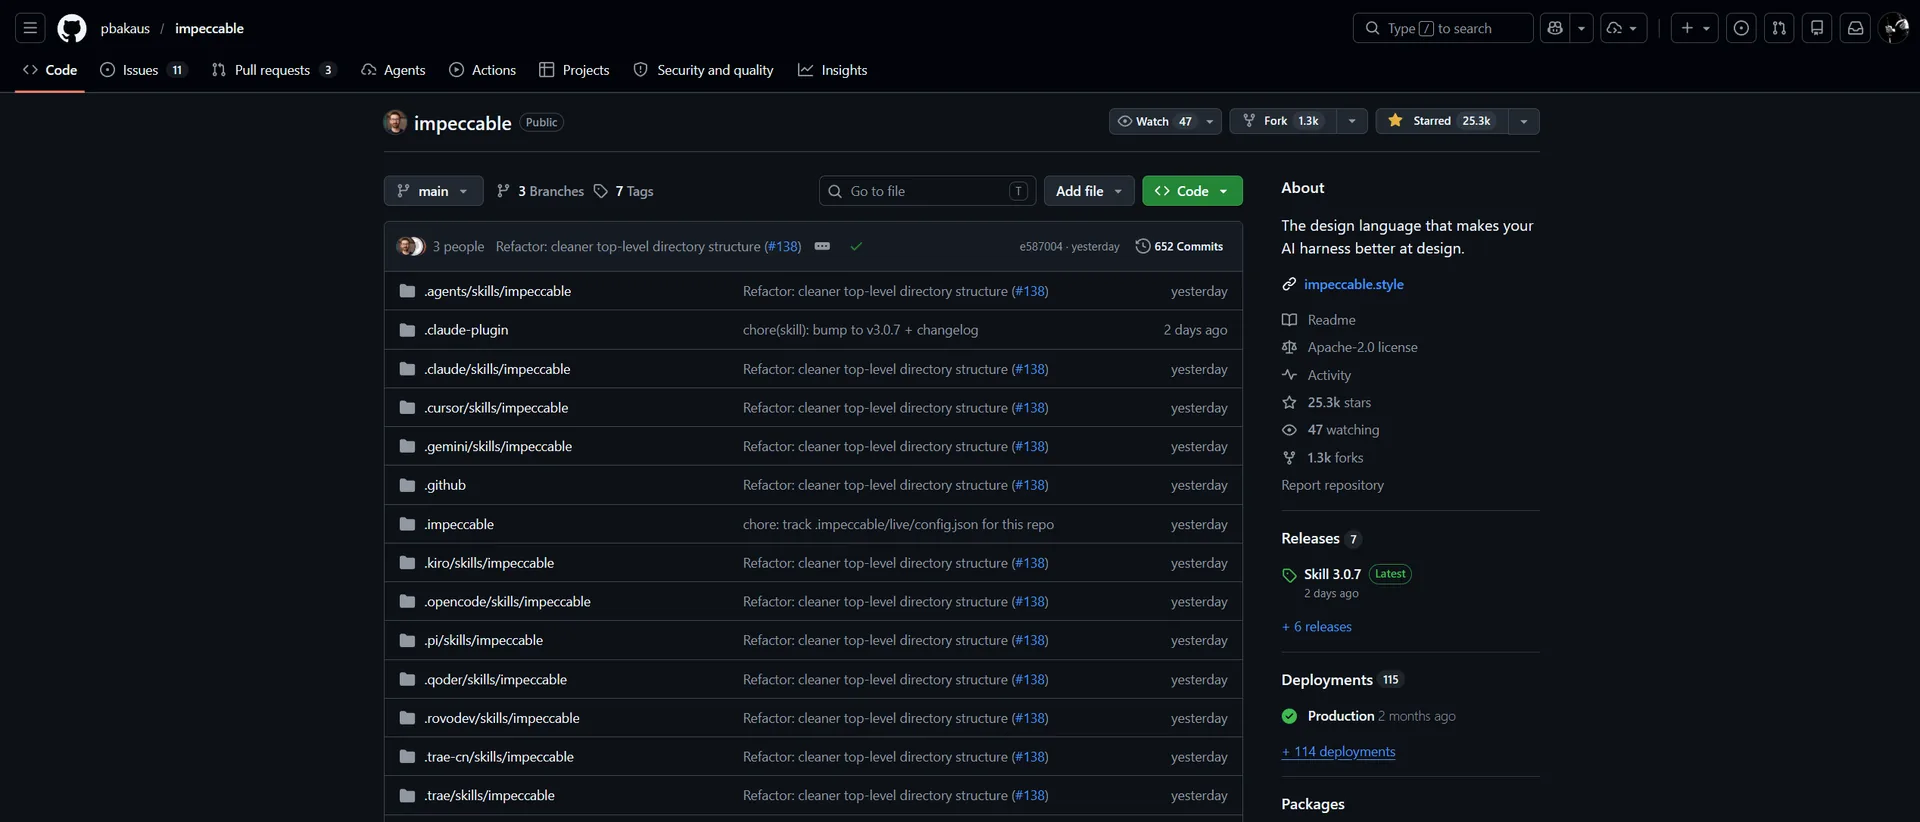
Task: Open commit 'chore(skill): bump to v3.0.7 + changelog'
Action: [x=860, y=330]
